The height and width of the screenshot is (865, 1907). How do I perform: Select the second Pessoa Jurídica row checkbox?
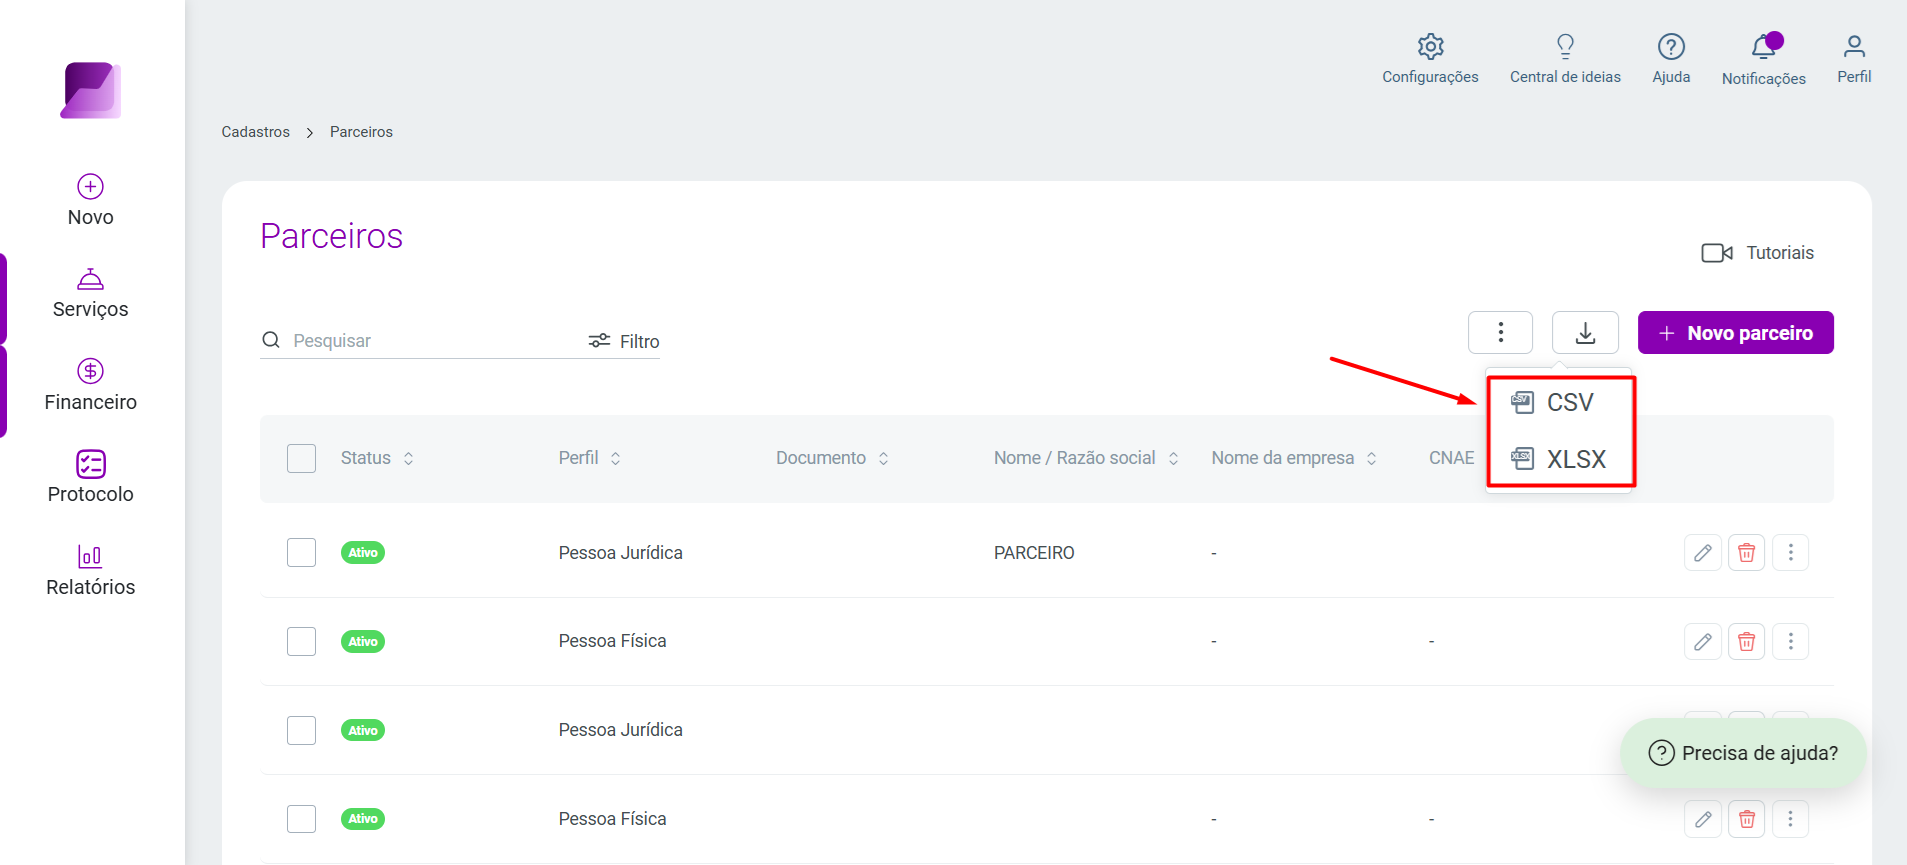(301, 730)
